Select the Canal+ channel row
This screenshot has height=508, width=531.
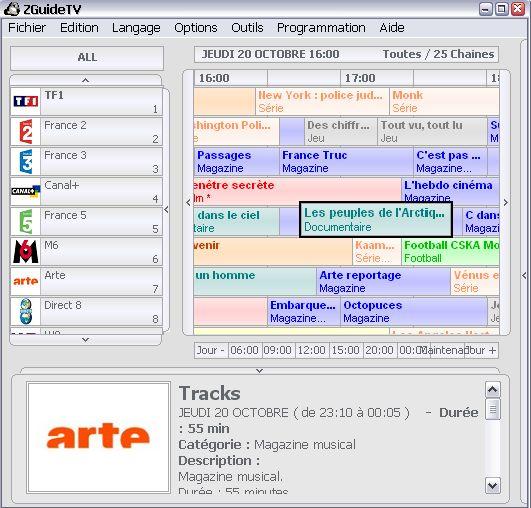coord(87,191)
